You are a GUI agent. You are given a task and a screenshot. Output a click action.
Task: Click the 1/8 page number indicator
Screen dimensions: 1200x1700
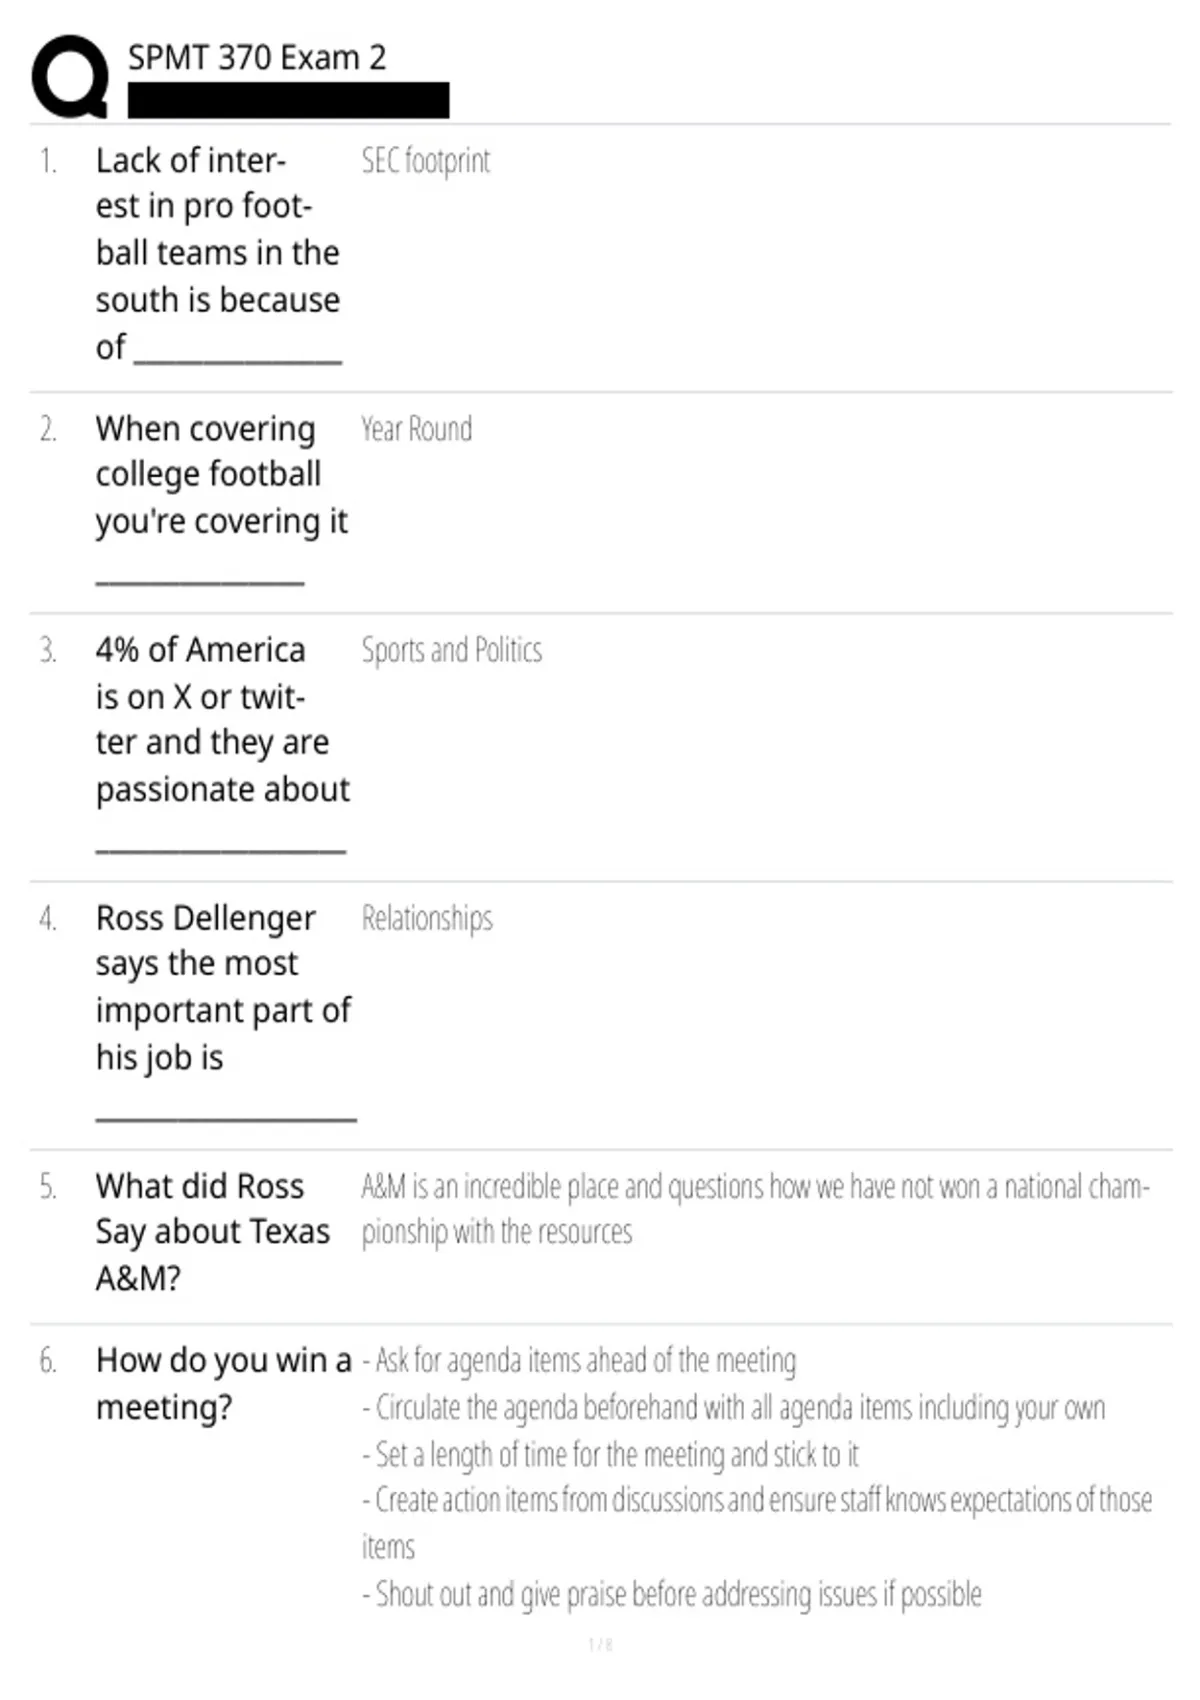point(600,1644)
